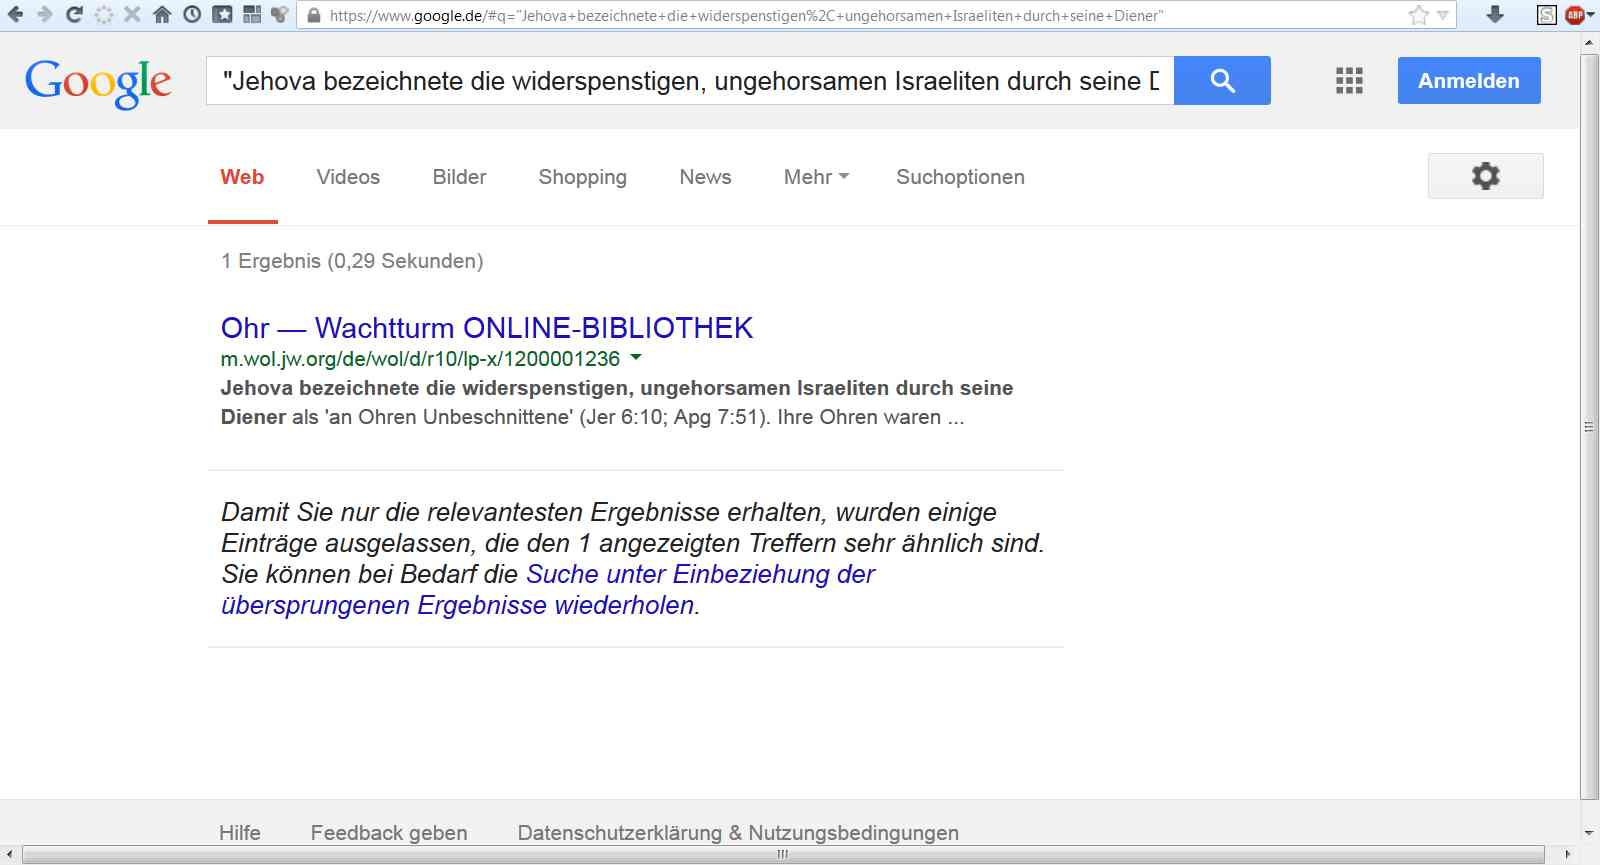Go back with the browser back arrow
1600x865 pixels.
tap(15, 15)
